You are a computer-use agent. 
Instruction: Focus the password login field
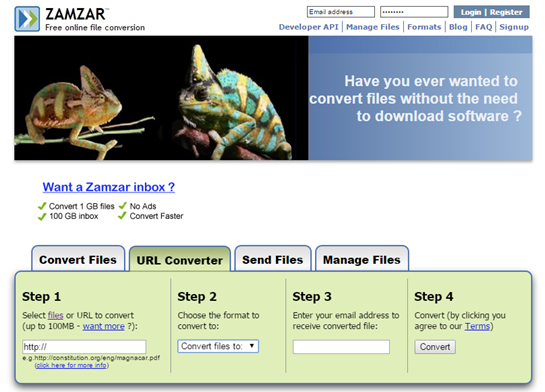coord(414,12)
